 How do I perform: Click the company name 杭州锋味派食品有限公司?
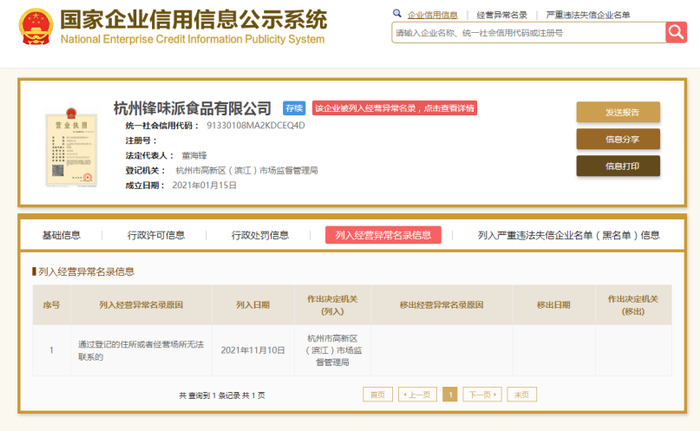coord(192,108)
